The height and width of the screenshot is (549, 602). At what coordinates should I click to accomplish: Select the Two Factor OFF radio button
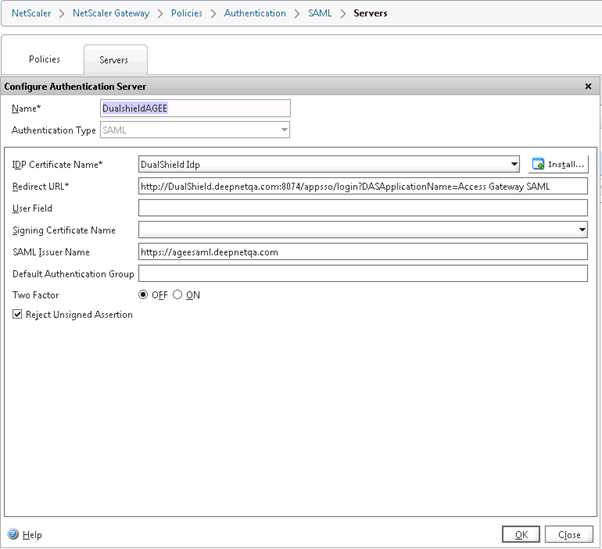(x=143, y=295)
